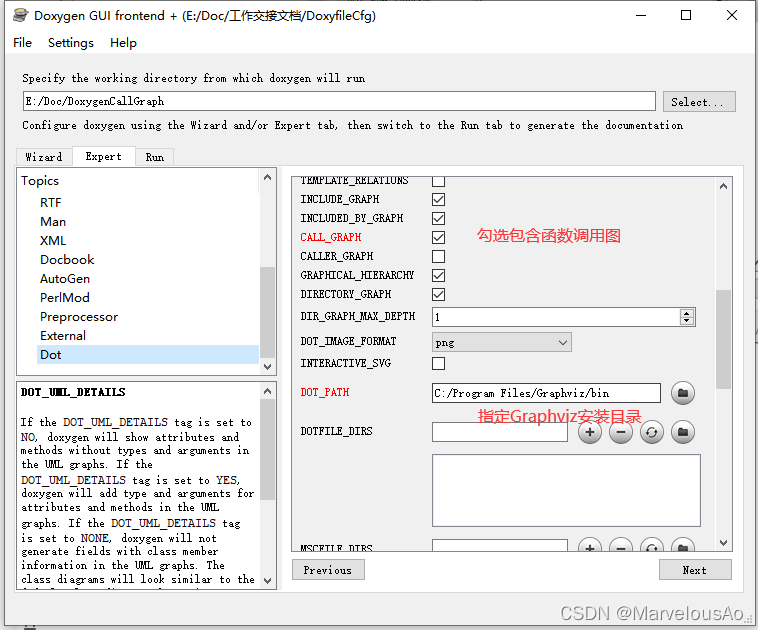Uncheck the INCLUDED_BY_GRAPH checkbox
The height and width of the screenshot is (630, 758).
tap(438, 218)
